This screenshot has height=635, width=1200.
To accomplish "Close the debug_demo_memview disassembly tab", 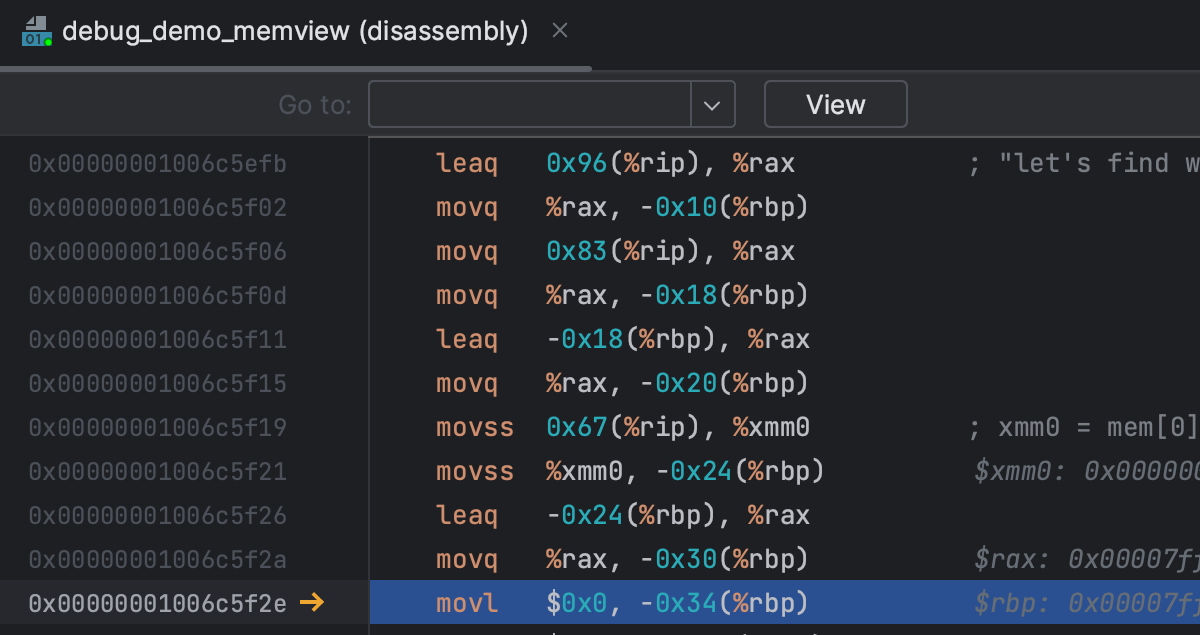I will 560,31.
